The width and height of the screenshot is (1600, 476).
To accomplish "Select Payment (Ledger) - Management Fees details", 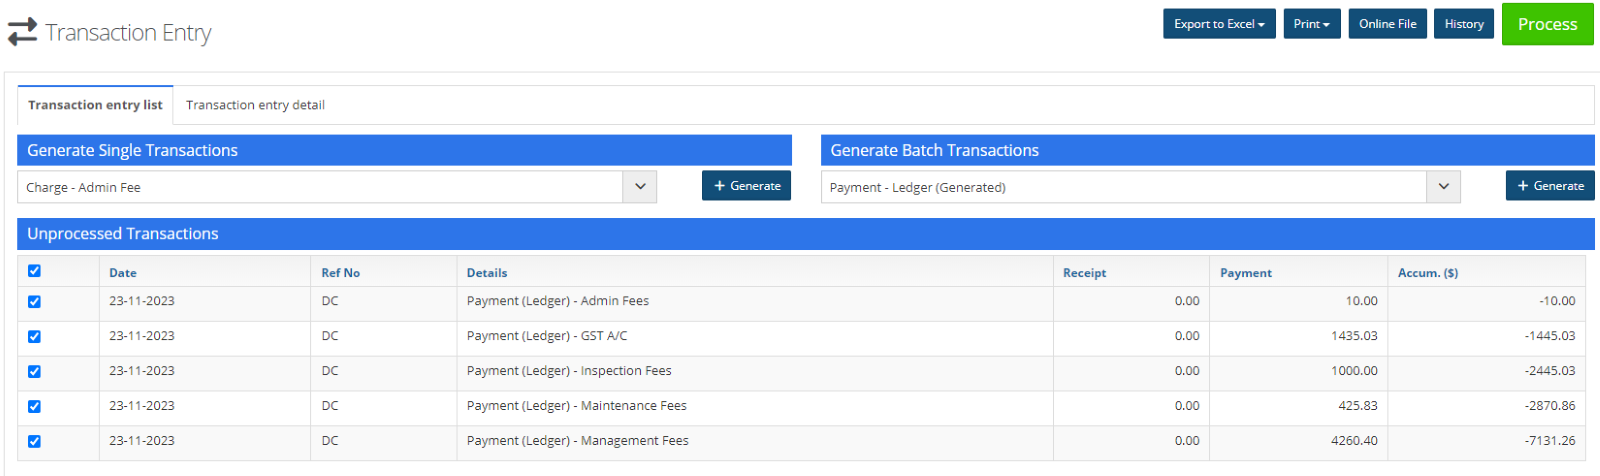I will tap(578, 441).
